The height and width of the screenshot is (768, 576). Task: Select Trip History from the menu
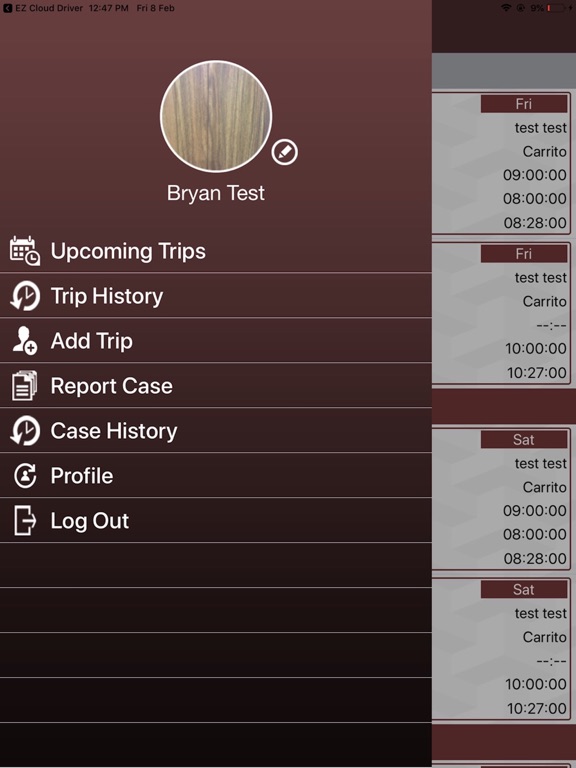click(x=216, y=295)
